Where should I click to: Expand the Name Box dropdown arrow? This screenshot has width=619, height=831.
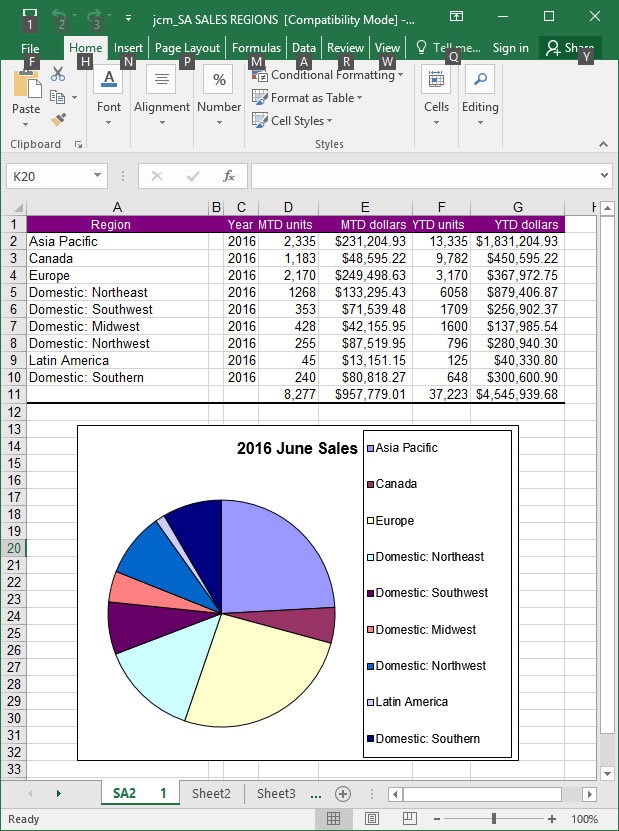point(98,175)
